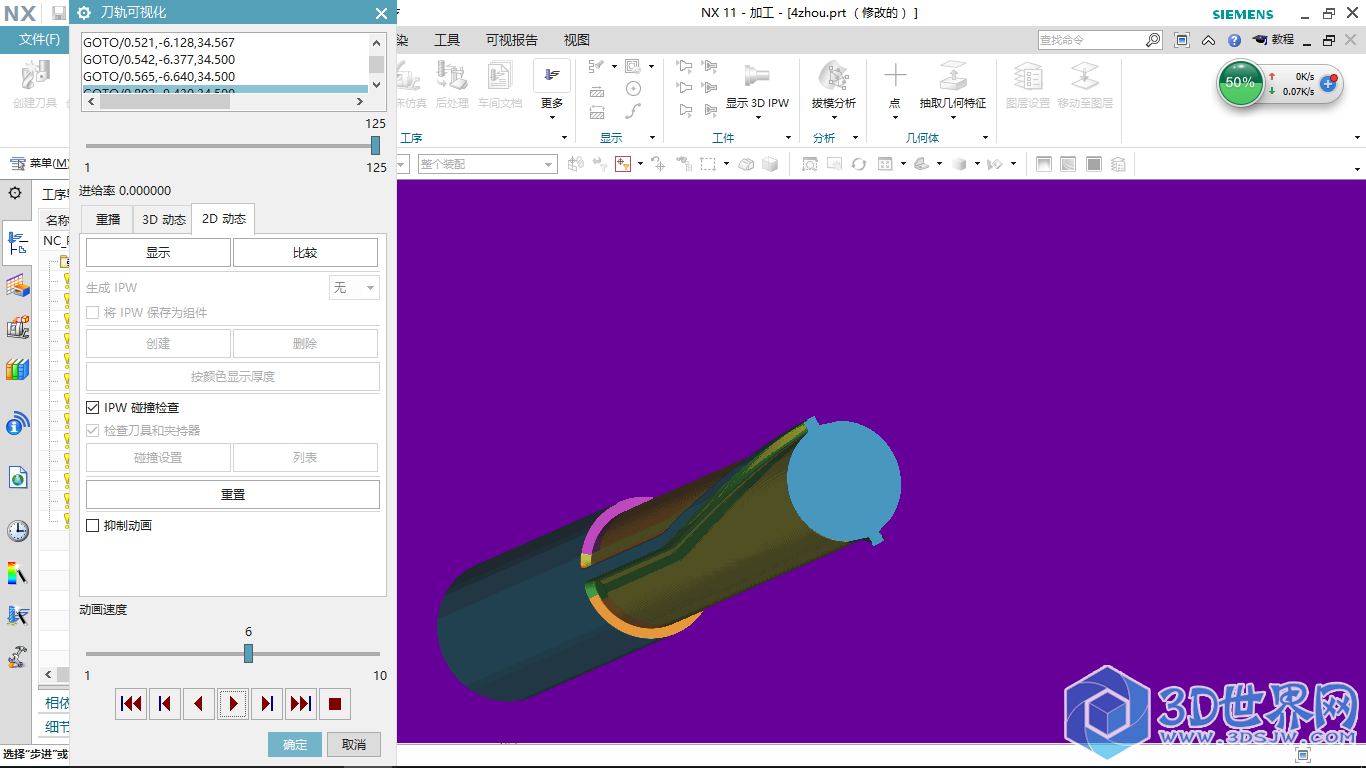Viewport: 1366px width, 768px height.
Task: Expand the 显示 3D IPW dropdown arrow
Action: pos(757,118)
